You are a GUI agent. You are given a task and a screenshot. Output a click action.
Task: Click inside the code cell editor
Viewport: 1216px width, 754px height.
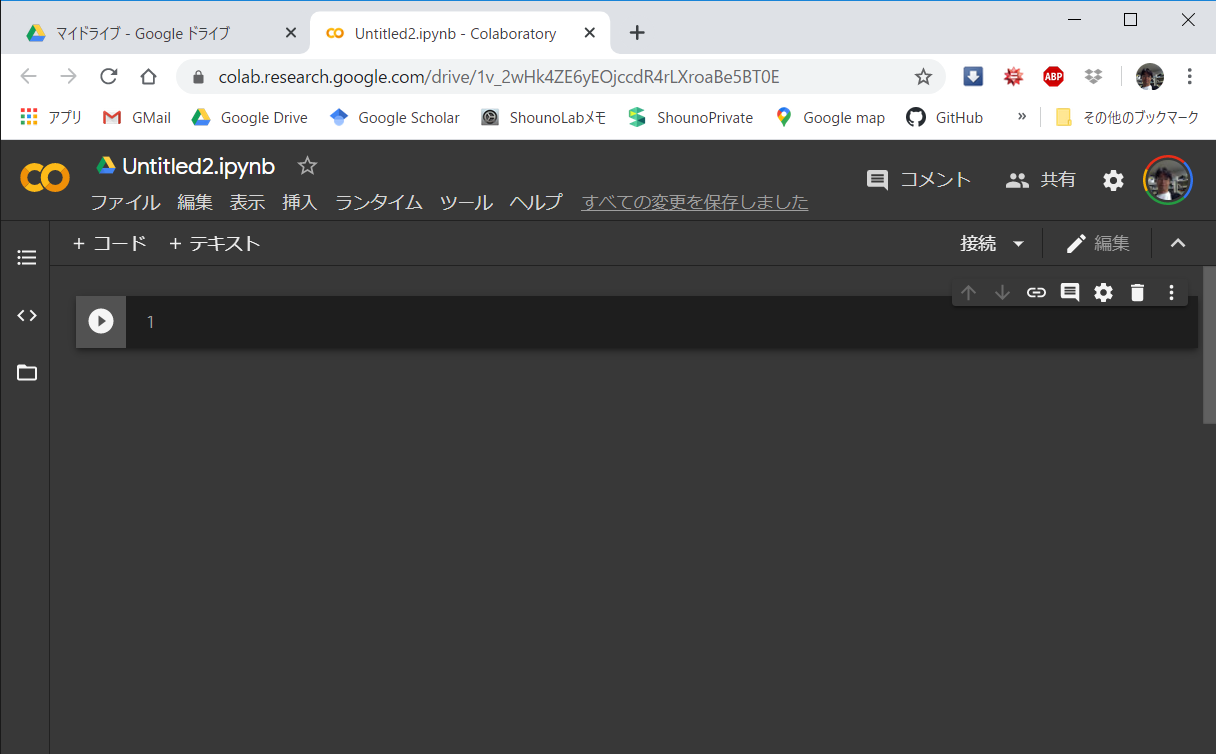660,322
